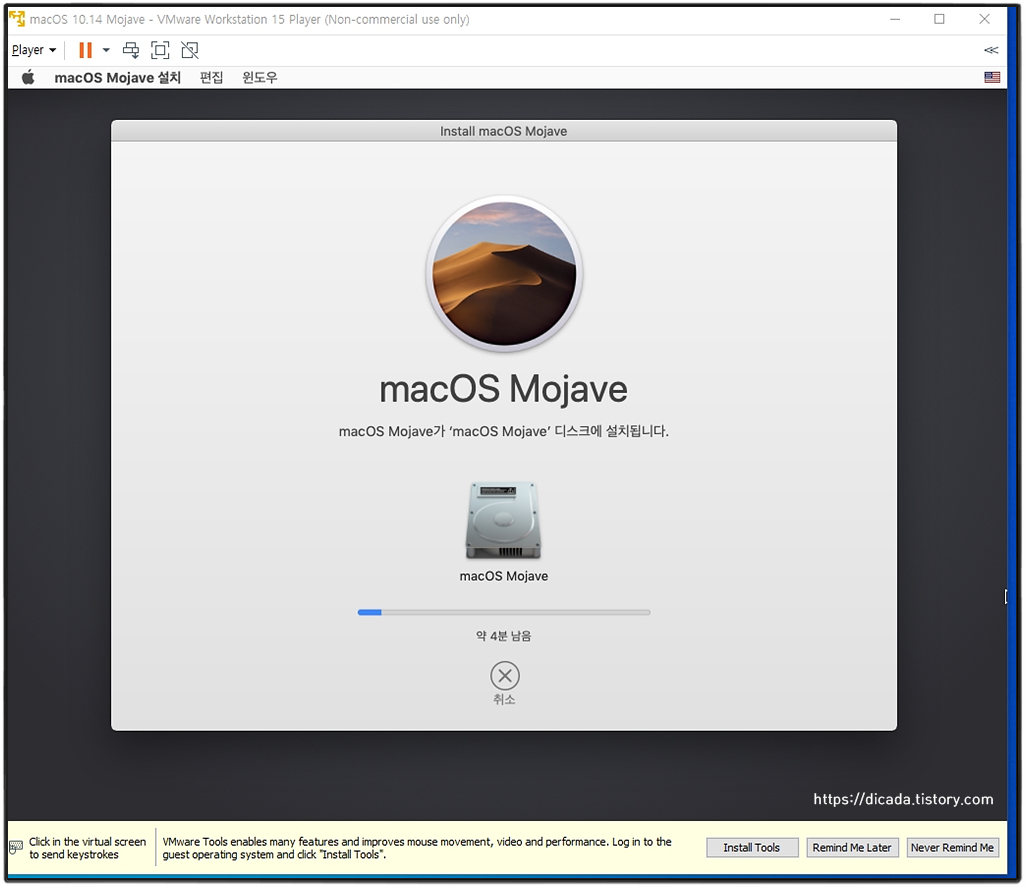The image size is (1026, 887).
Task: Click the double-chevron collapse icon in toolbar
Action: point(991,50)
